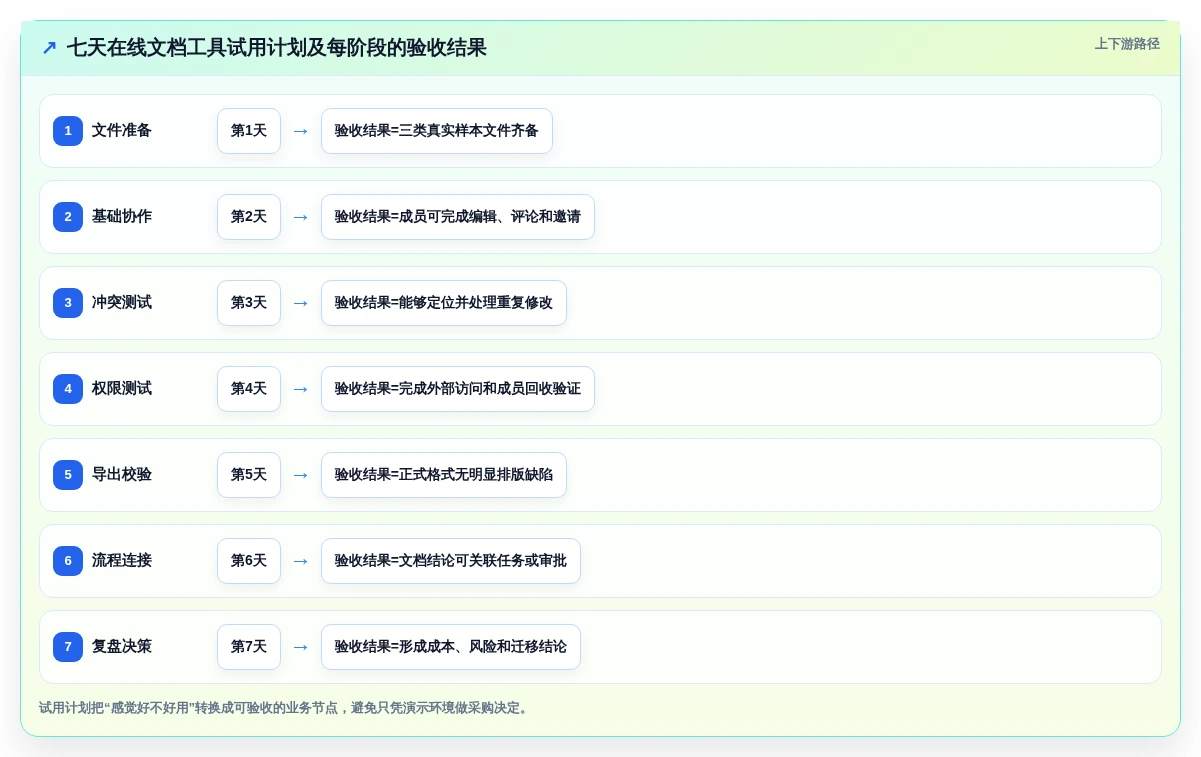Click the arrow after 第5天
This screenshot has width=1201, height=757.
(301, 475)
